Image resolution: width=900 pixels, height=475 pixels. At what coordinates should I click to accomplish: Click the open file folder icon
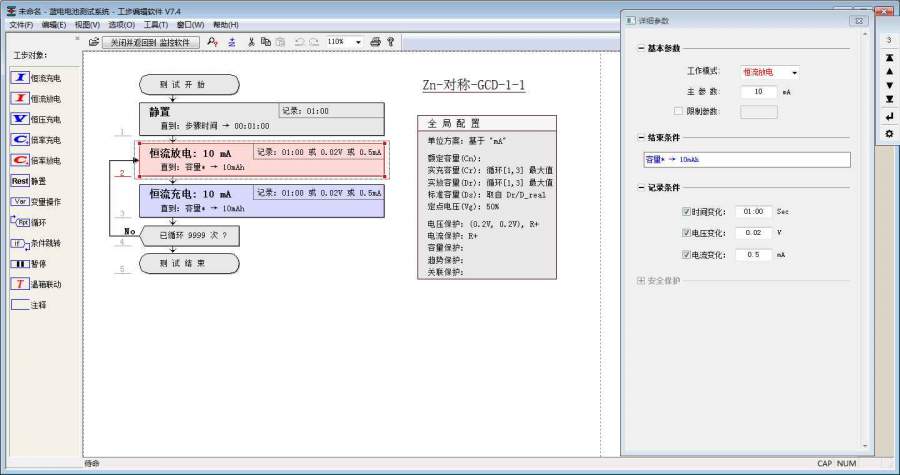[x=94, y=42]
